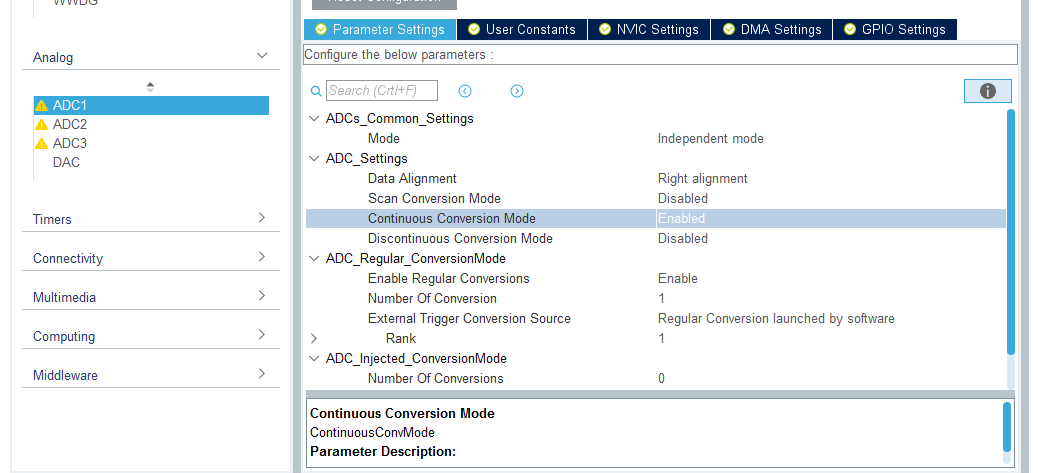
Task: Collapse the ADCs_Common_Settings group
Action: [314, 119]
